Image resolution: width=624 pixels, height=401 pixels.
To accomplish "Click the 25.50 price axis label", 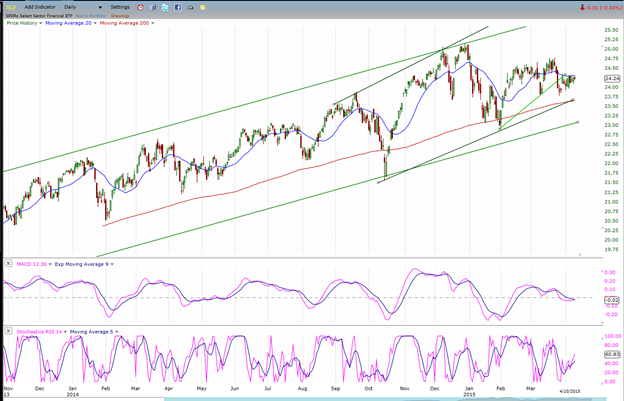I will [x=611, y=30].
